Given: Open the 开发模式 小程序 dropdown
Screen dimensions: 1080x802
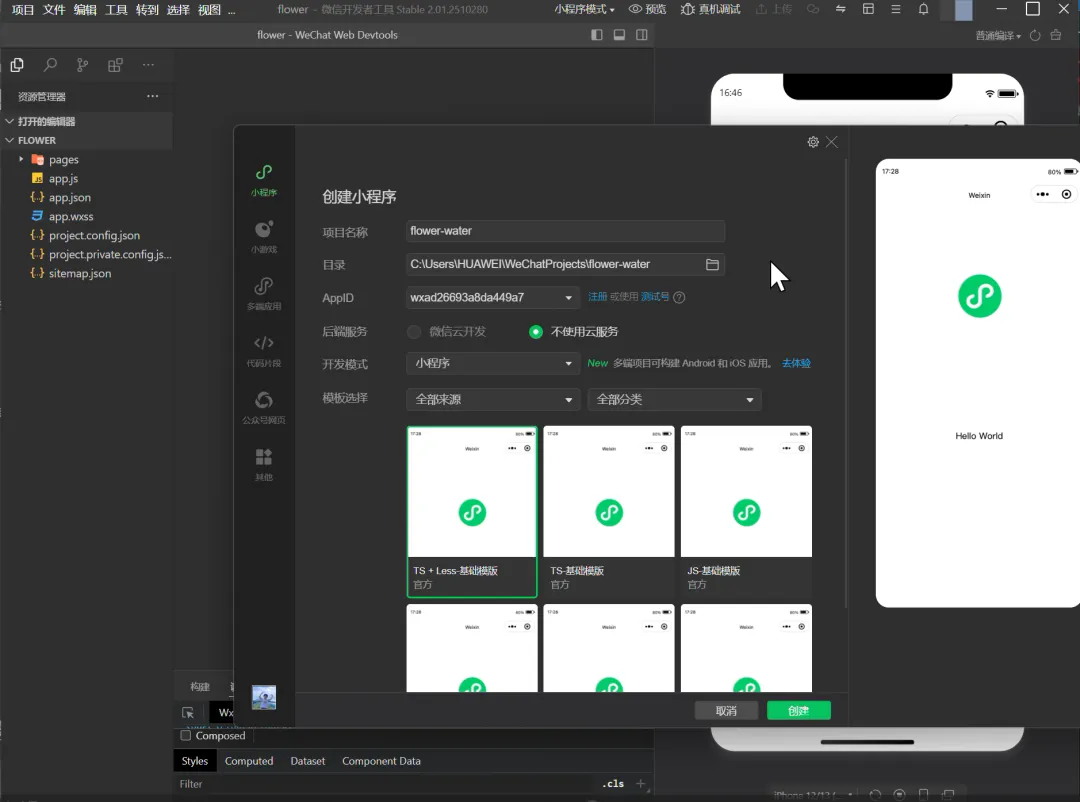Looking at the screenshot, I should pos(492,363).
